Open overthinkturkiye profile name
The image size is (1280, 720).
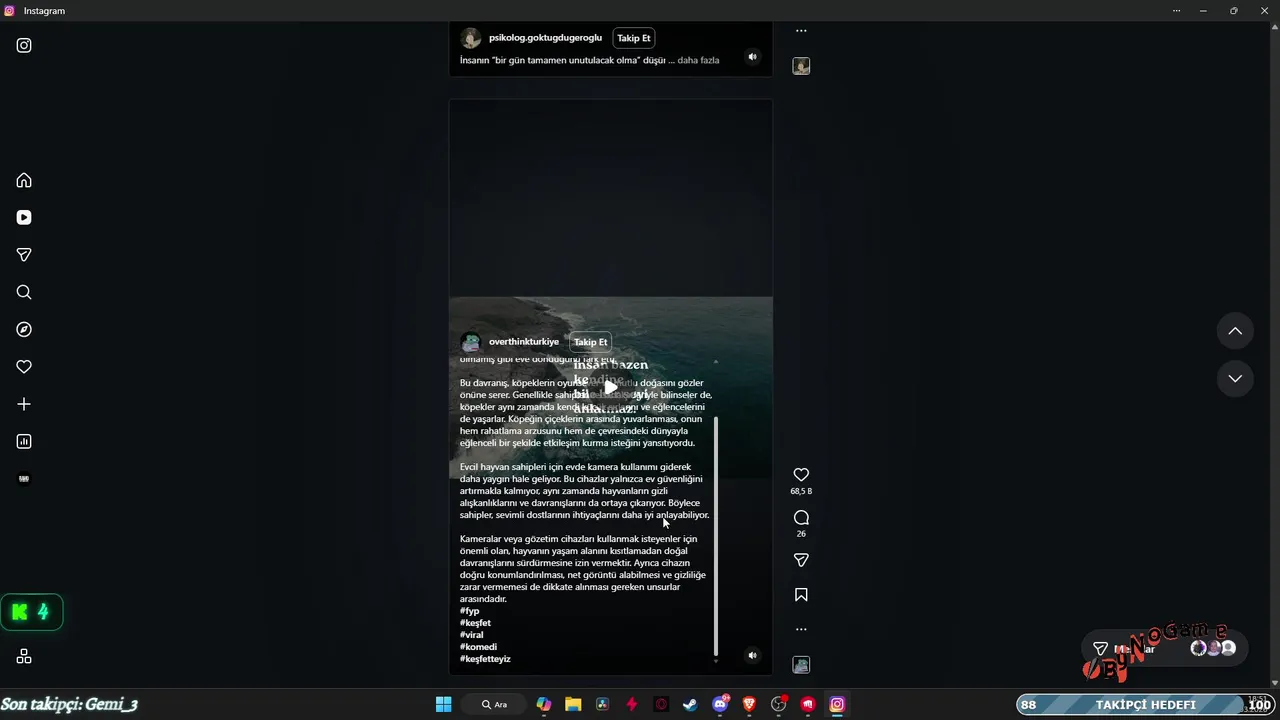524,342
